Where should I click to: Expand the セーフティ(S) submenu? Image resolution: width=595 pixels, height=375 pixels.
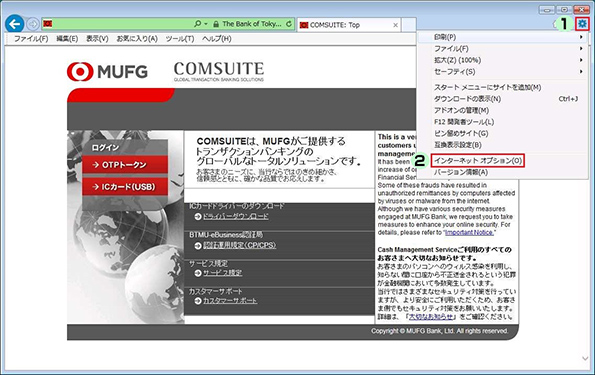(x=502, y=71)
